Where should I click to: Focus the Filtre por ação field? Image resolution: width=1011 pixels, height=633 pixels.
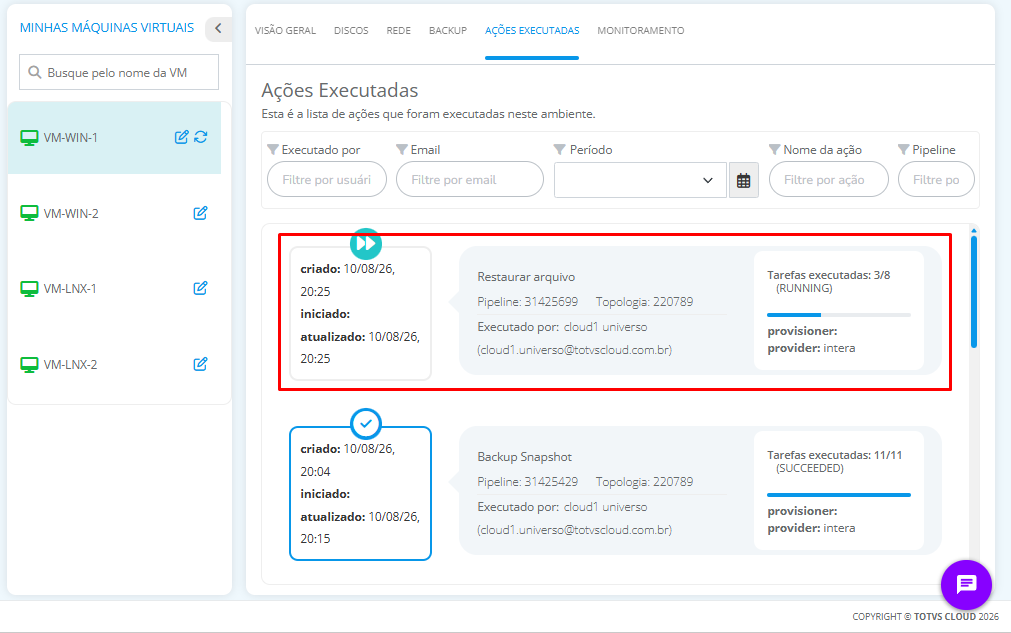pos(829,179)
